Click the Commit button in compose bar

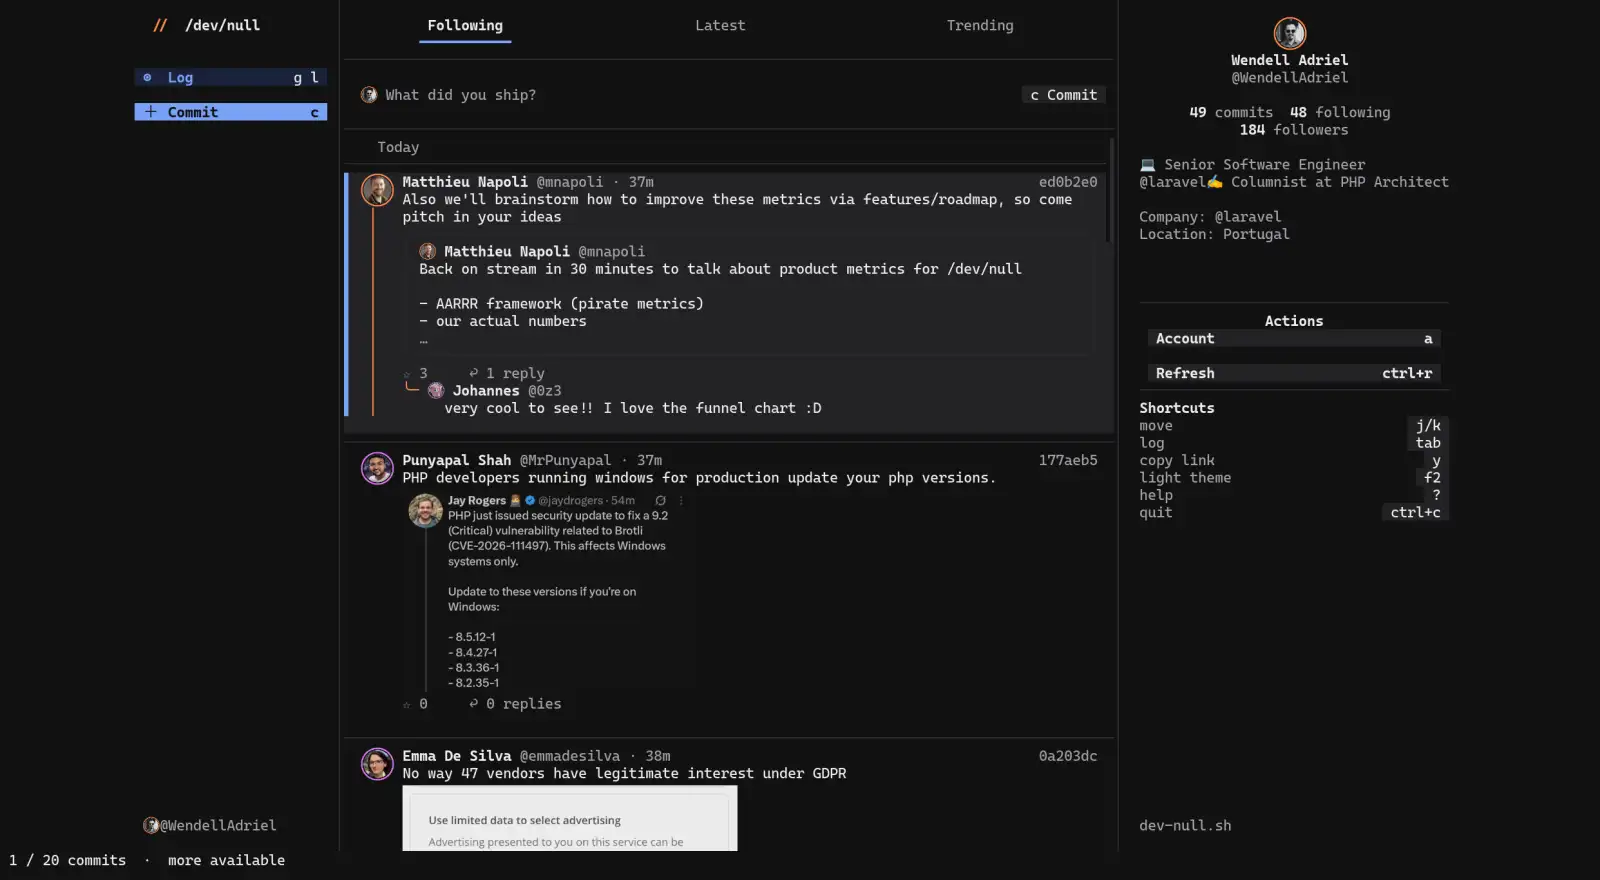click(1064, 95)
